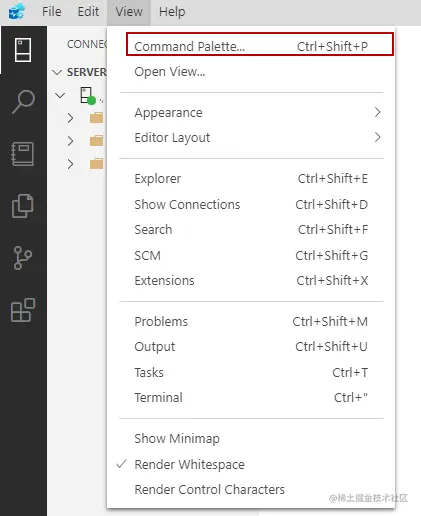Viewport: 421px width, 516px height.
Task: Close the open View menu
Action: point(129,12)
